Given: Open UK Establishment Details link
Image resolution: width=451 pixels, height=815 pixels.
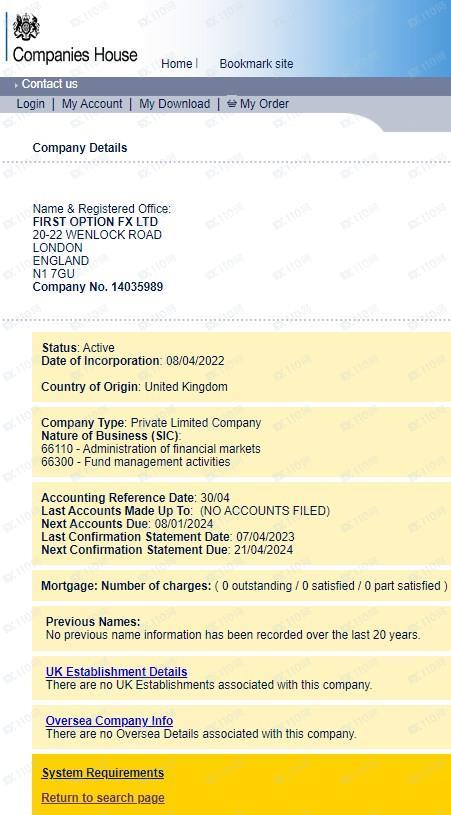Looking at the screenshot, I should 116,672.
